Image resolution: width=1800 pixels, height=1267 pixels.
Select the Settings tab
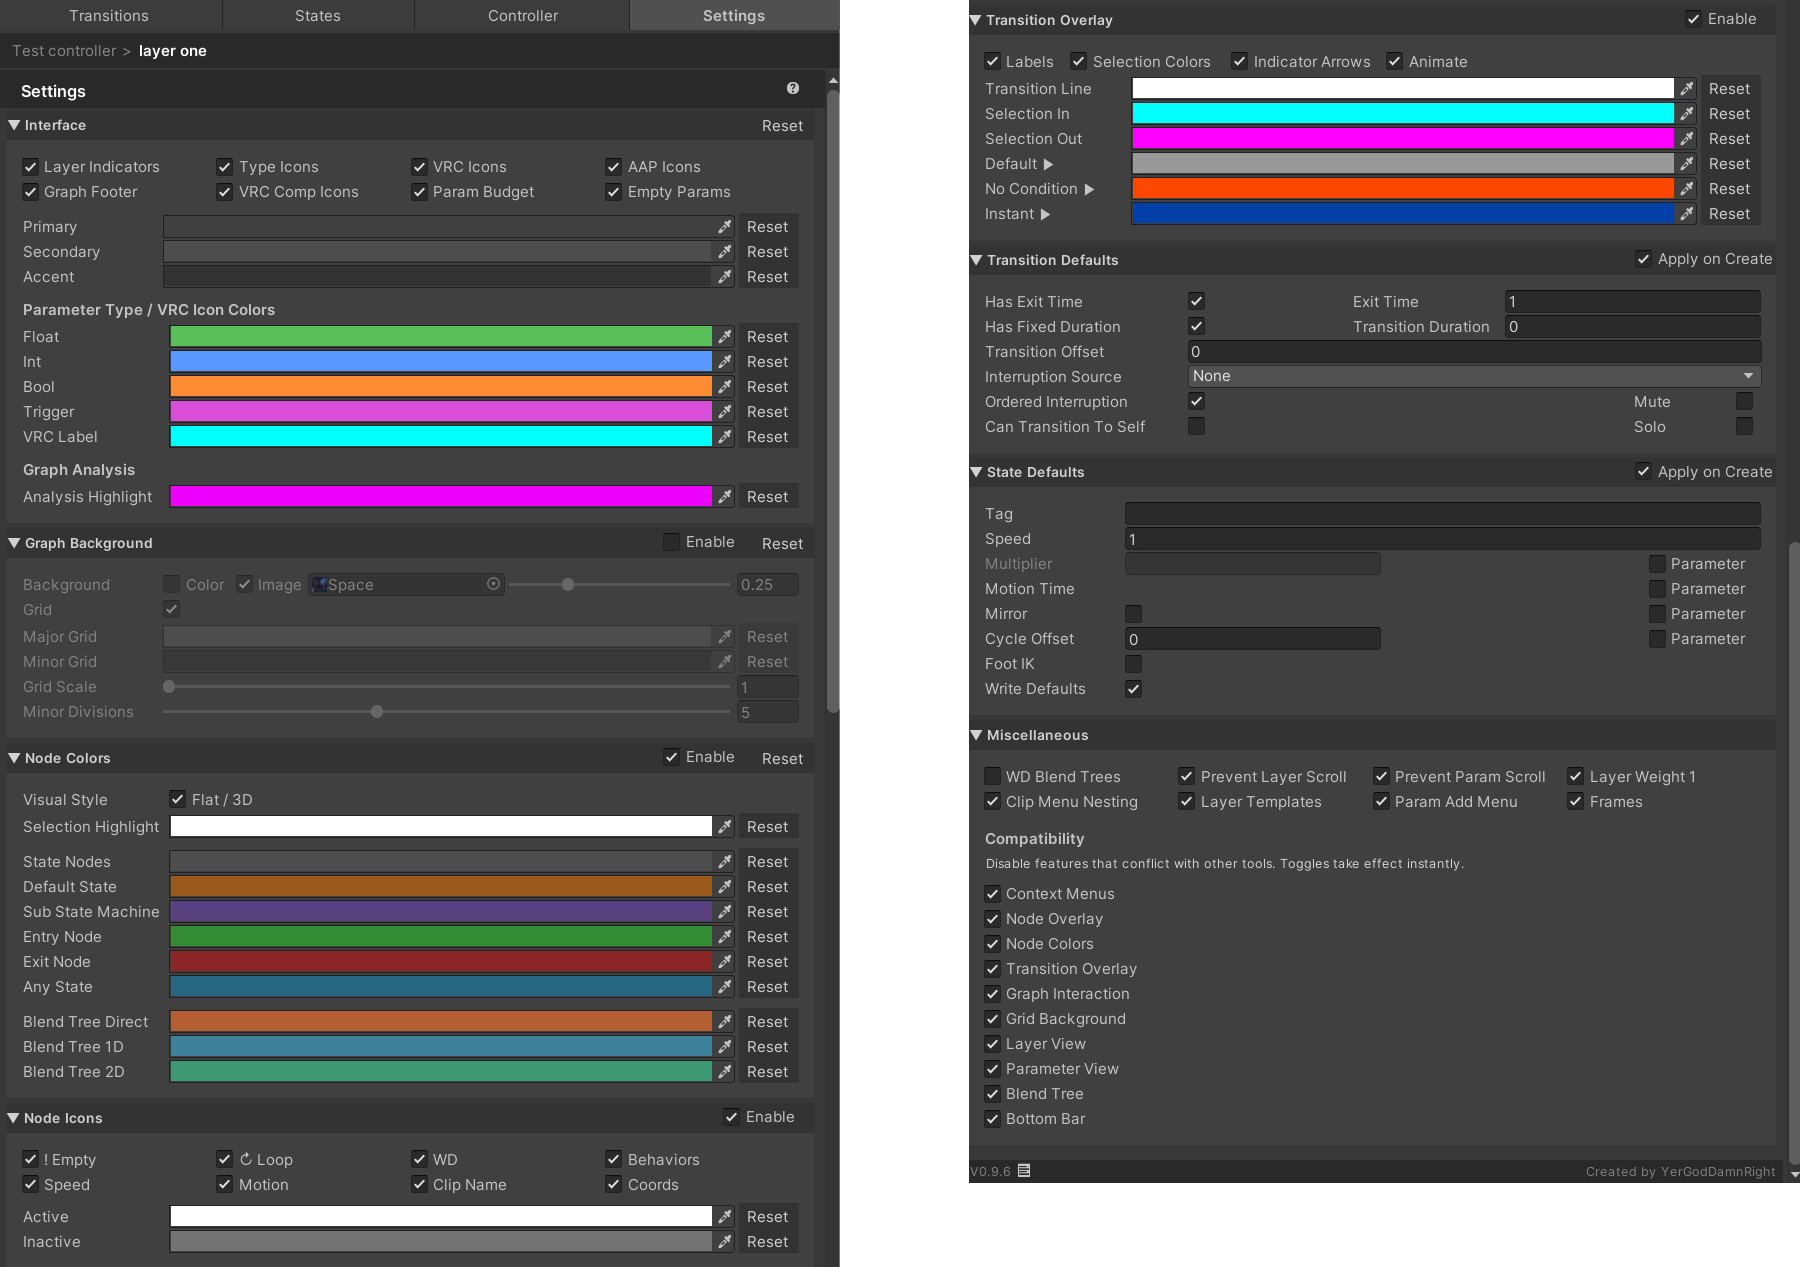tap(734, 16)
